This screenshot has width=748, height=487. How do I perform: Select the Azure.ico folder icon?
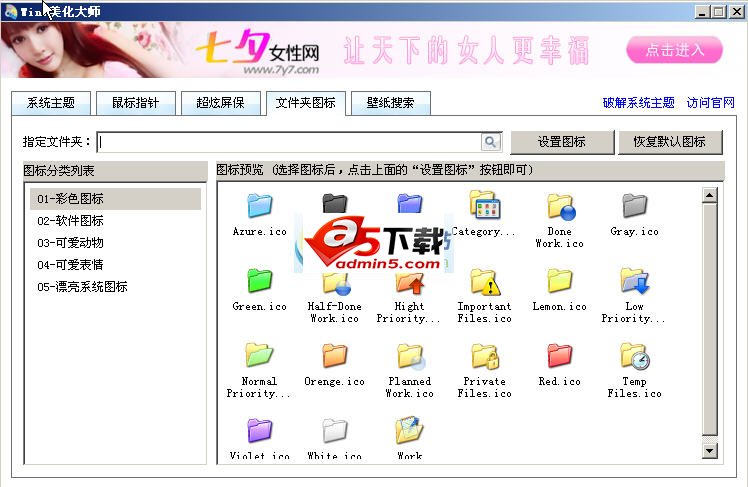point(260,205)
